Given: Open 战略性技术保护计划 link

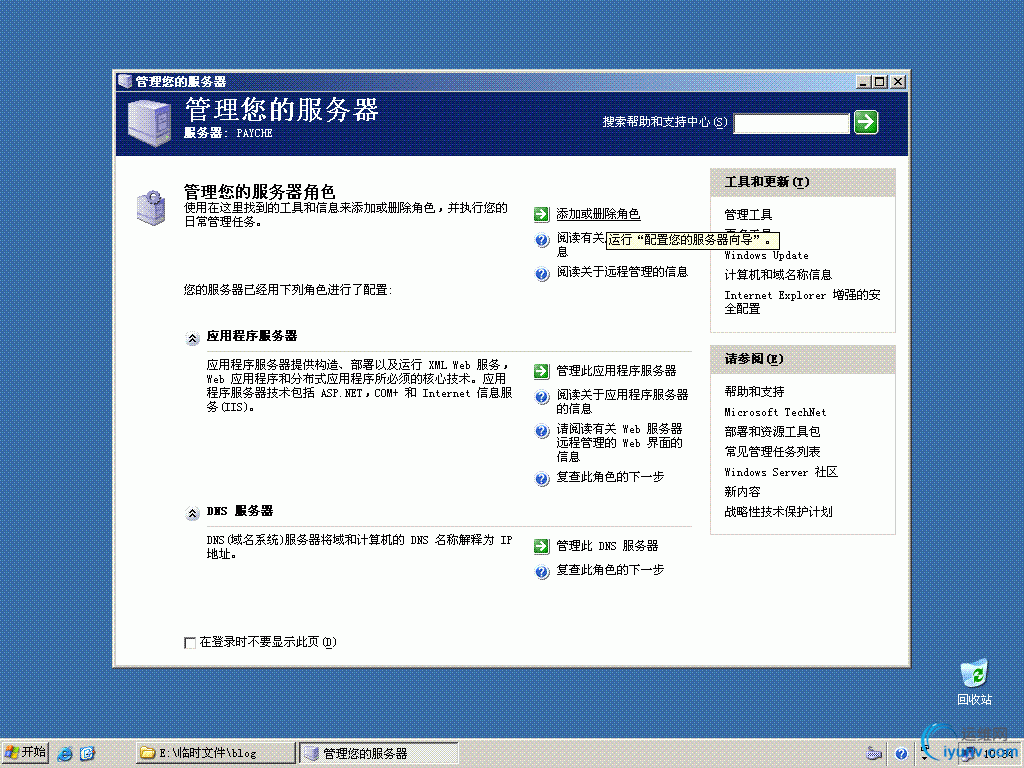Looking at the screenshot, I should 778,512.
